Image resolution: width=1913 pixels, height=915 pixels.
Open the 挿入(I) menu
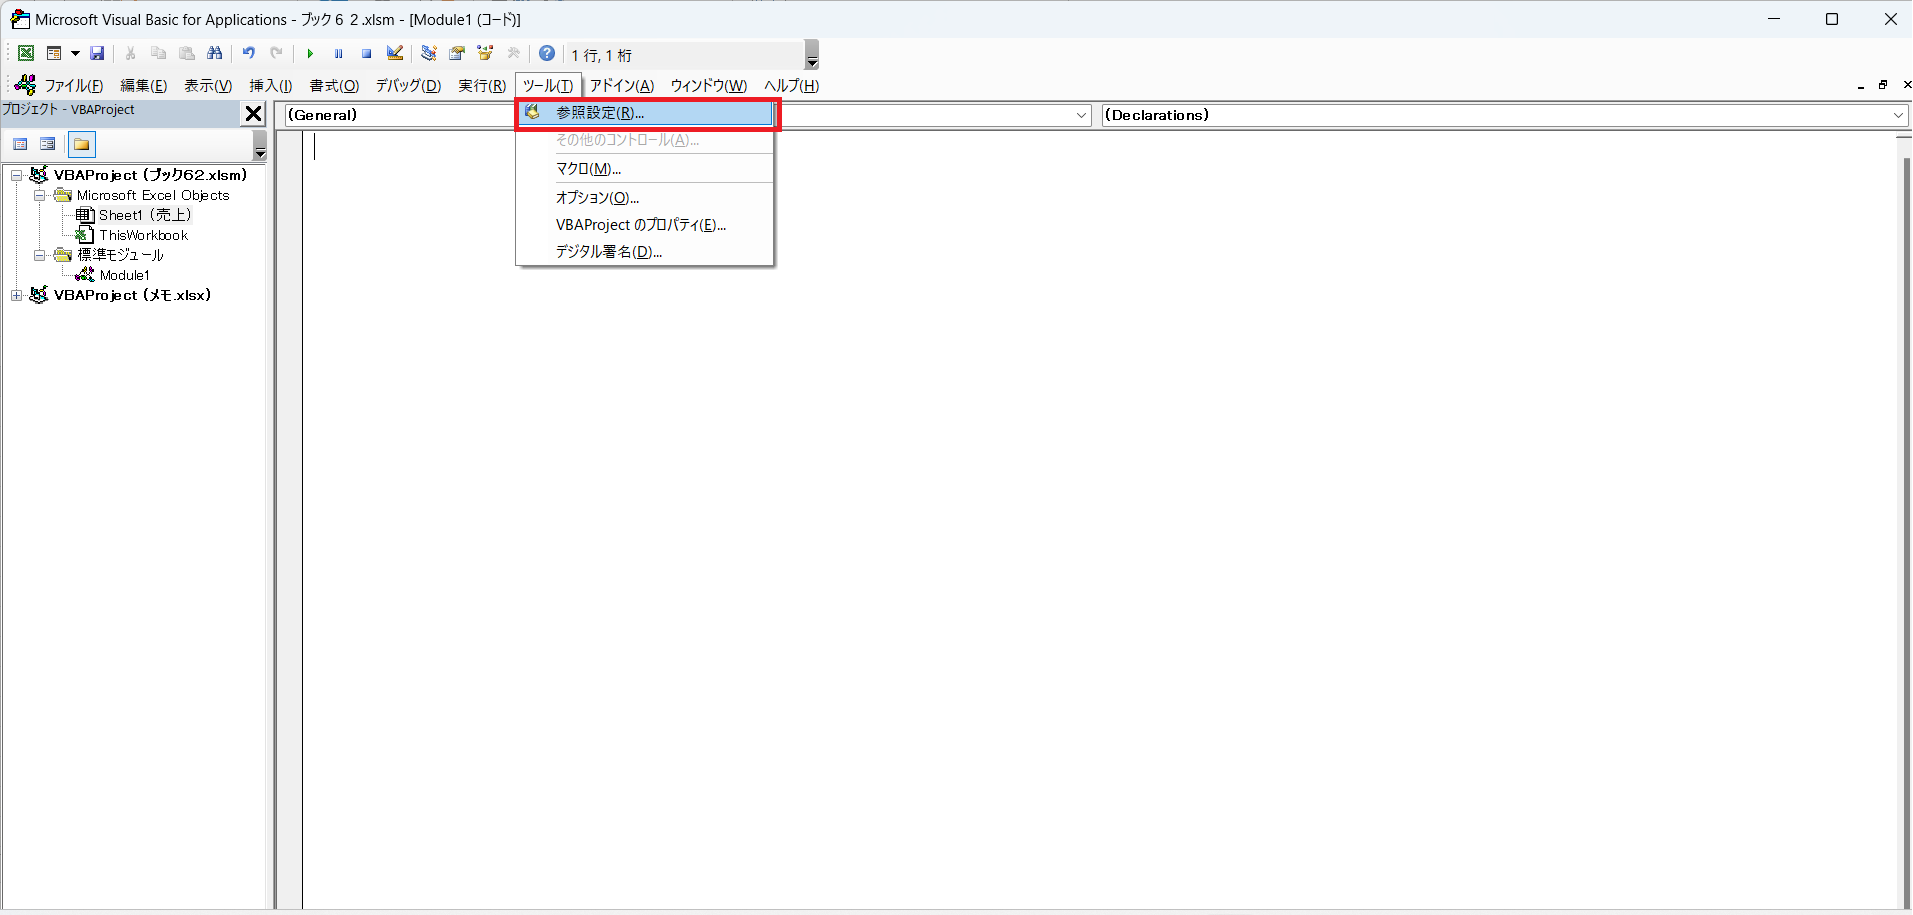[271, 86]
